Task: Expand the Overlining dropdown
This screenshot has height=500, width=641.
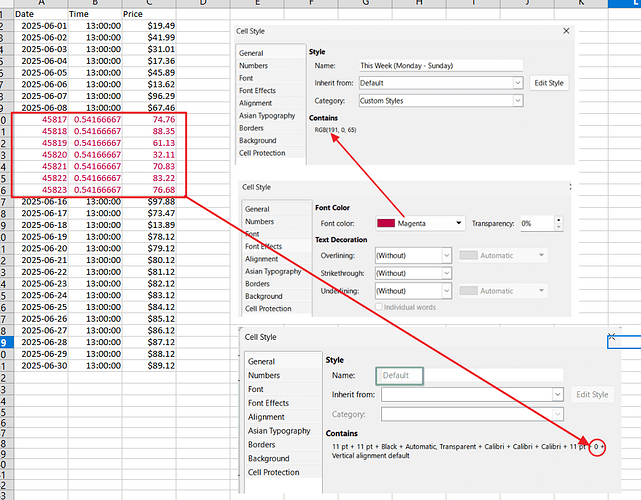Action: [x=446, y=256]
